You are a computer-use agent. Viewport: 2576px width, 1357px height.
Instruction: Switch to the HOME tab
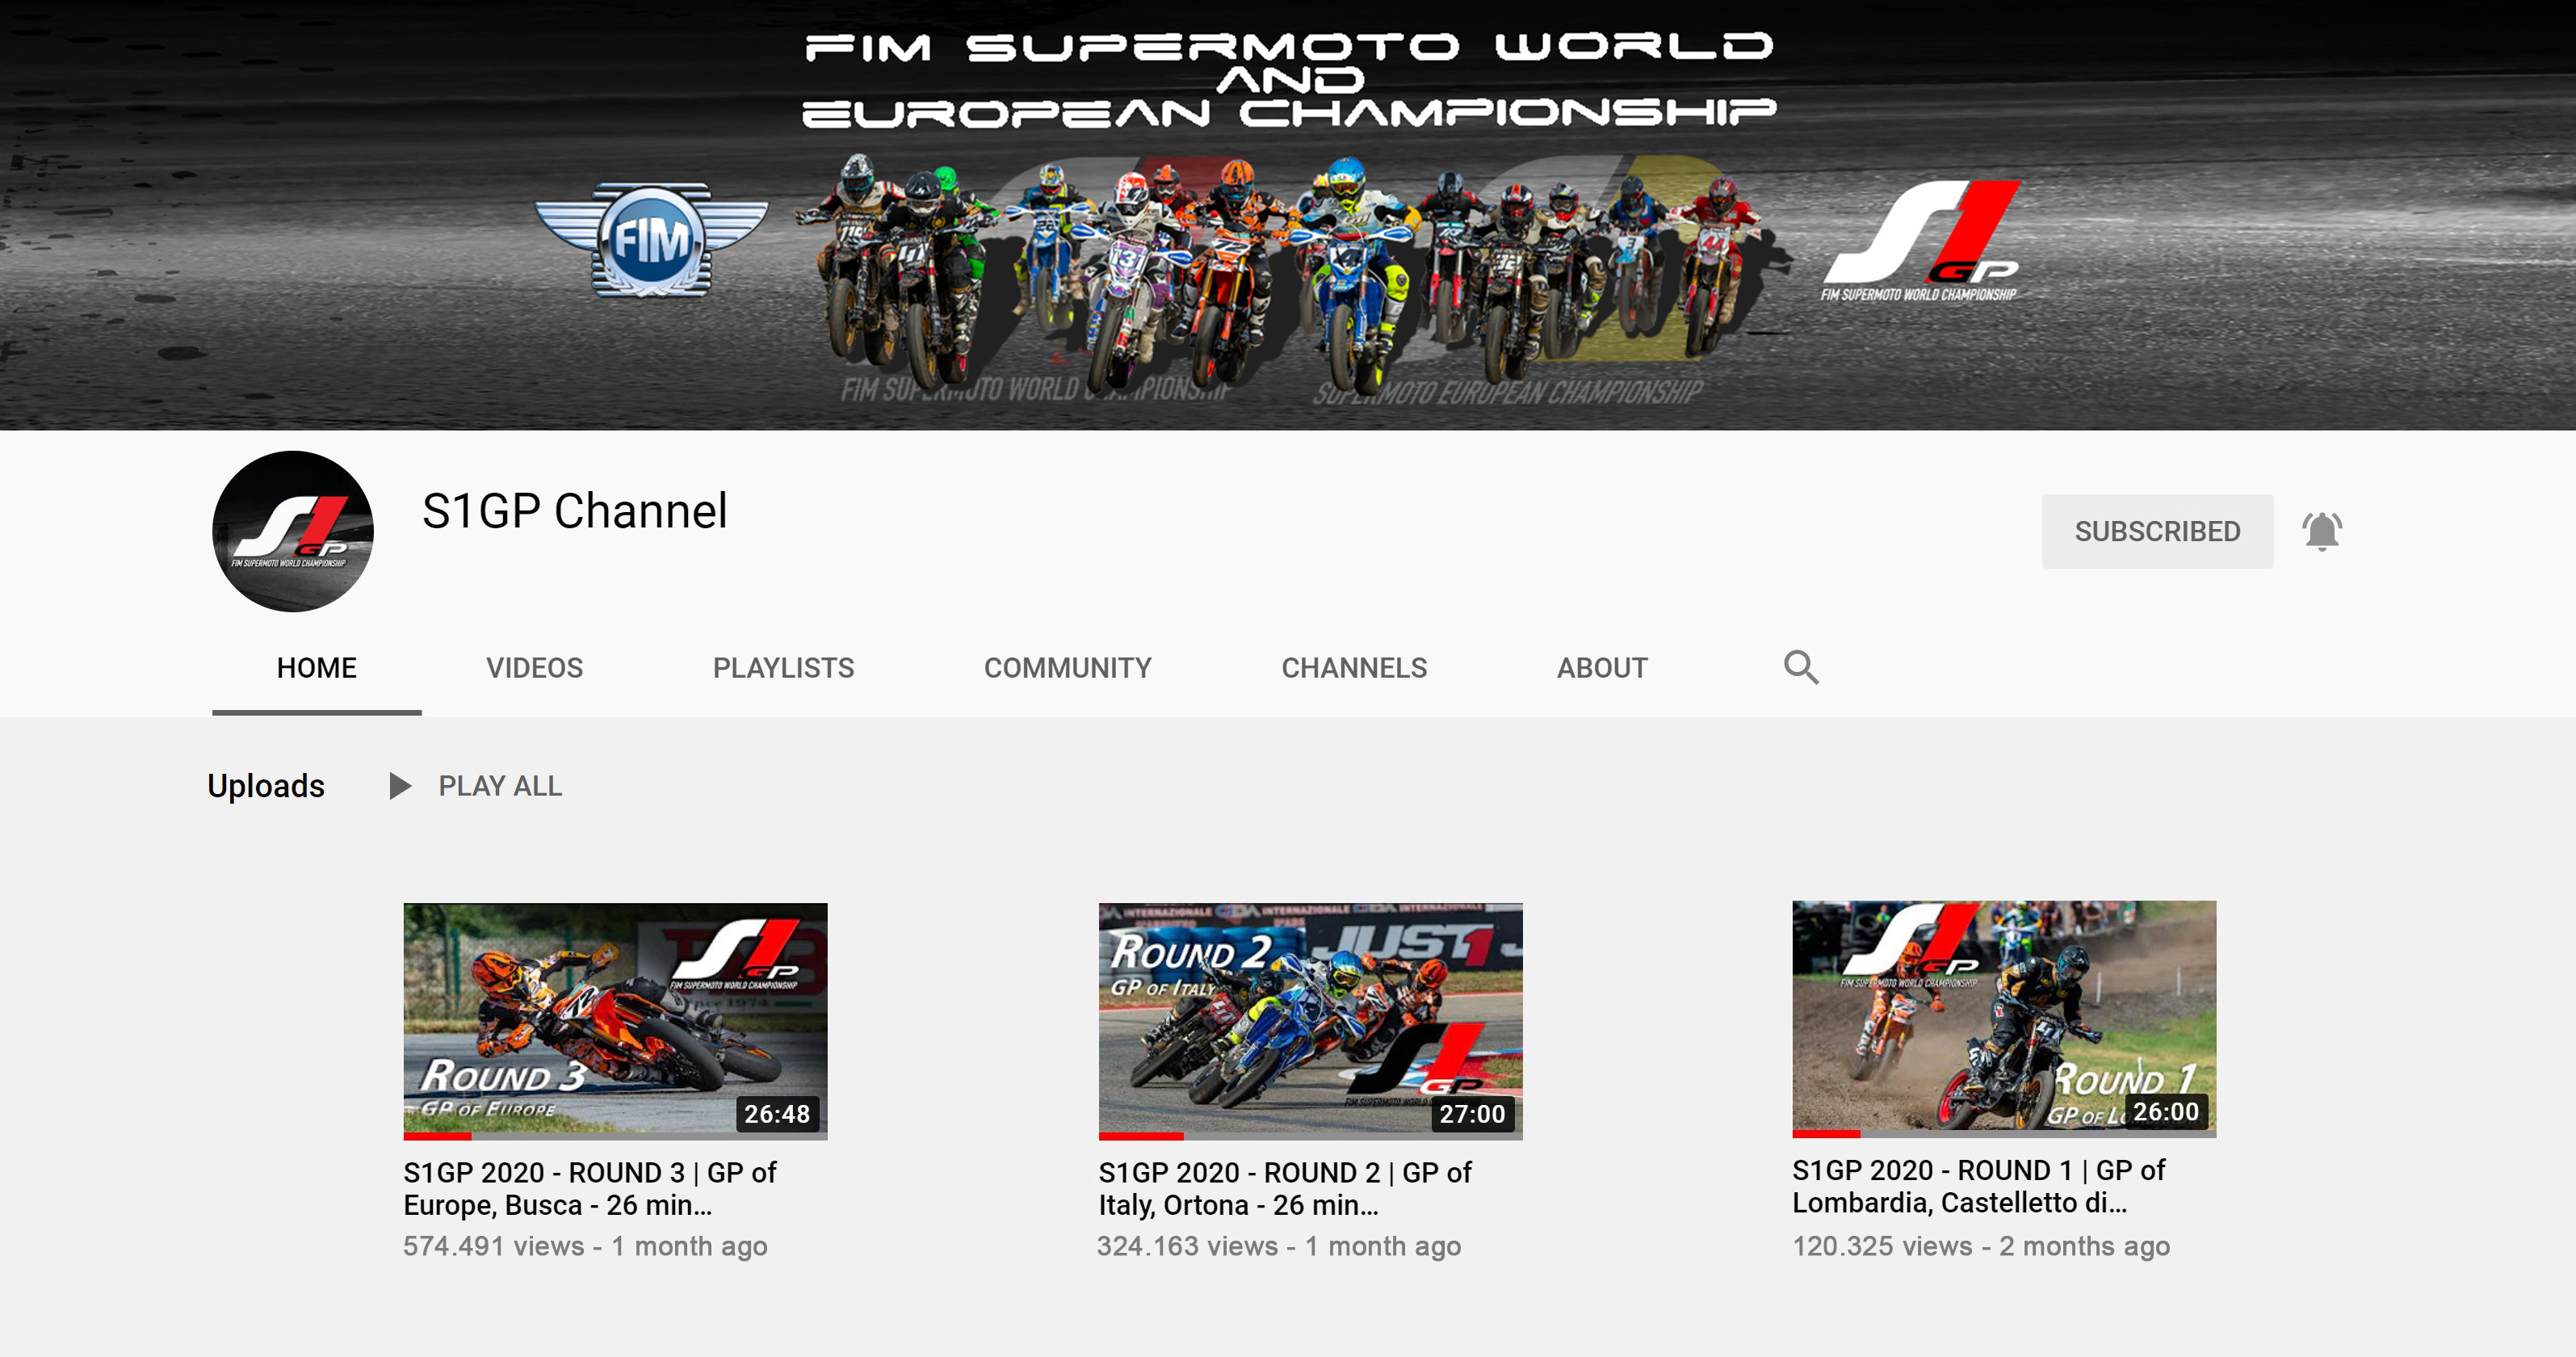(x=317, y=668)
